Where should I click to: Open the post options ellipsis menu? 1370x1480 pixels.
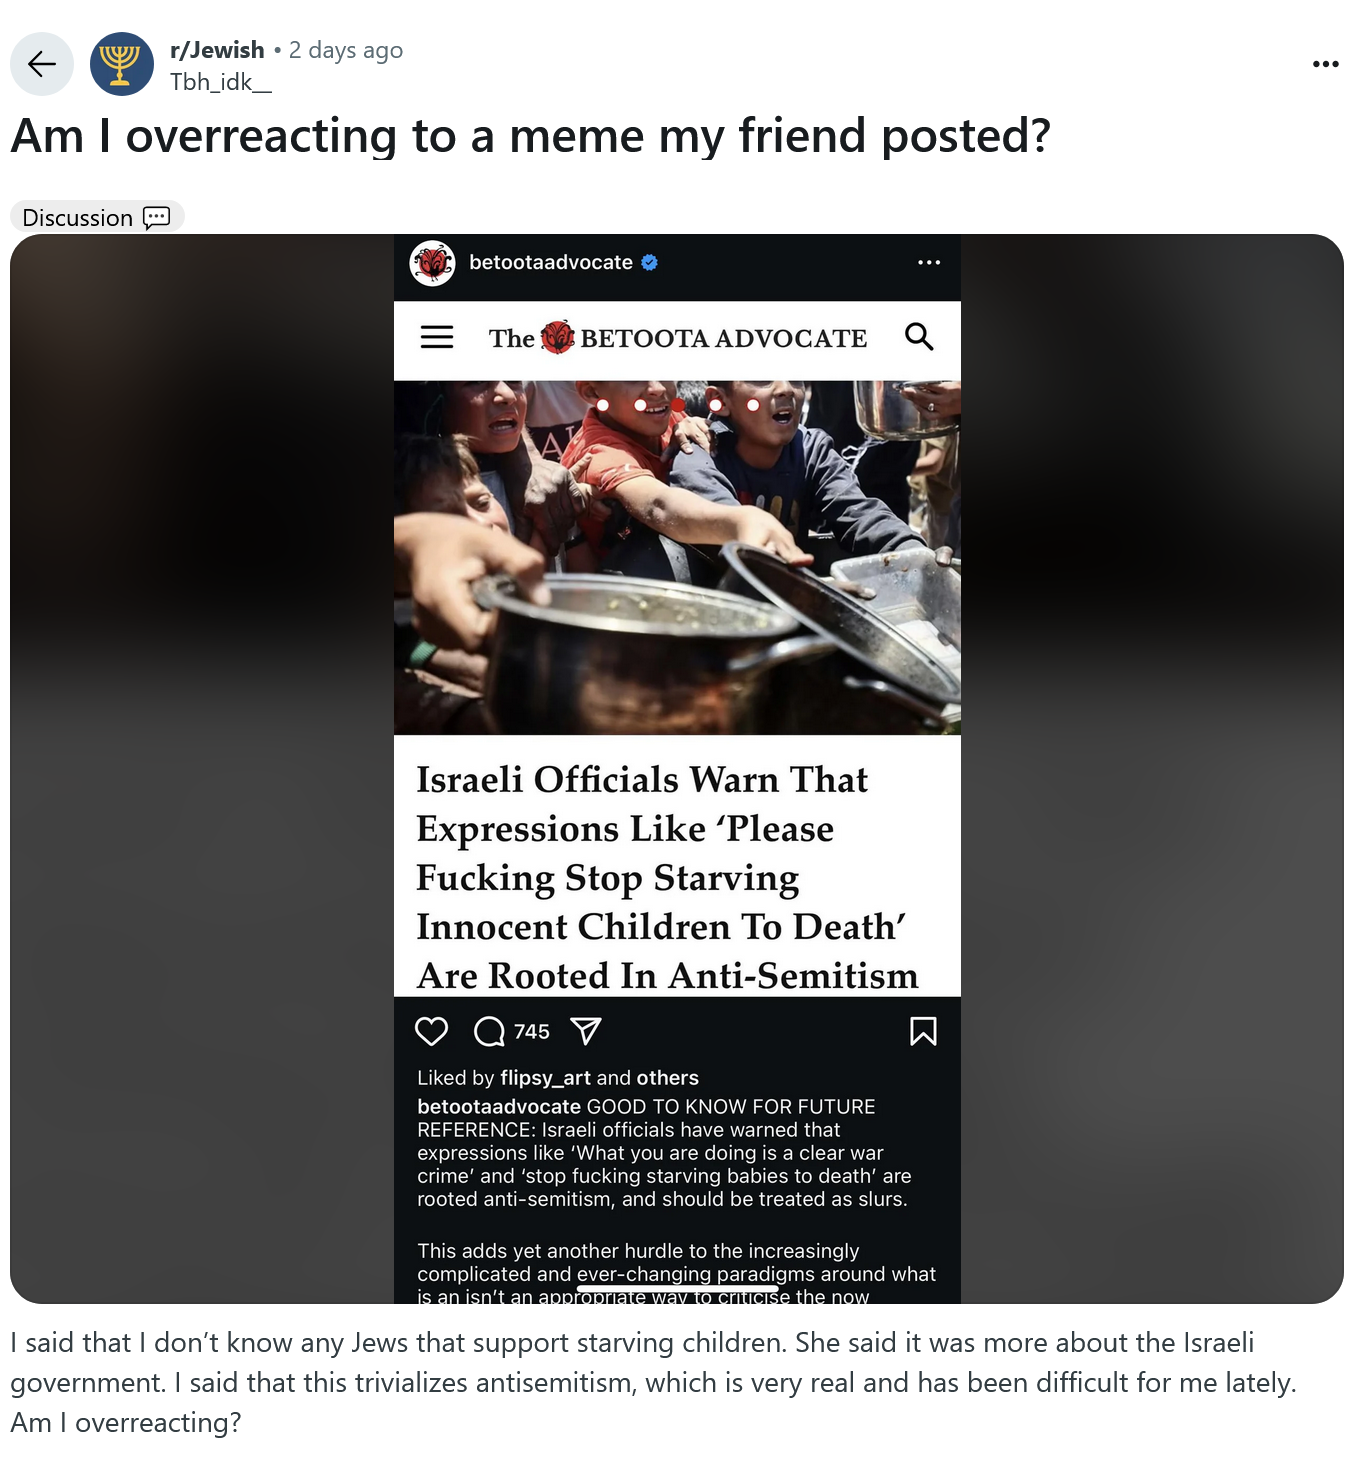pyautogui.click(x=1325, y=64)
